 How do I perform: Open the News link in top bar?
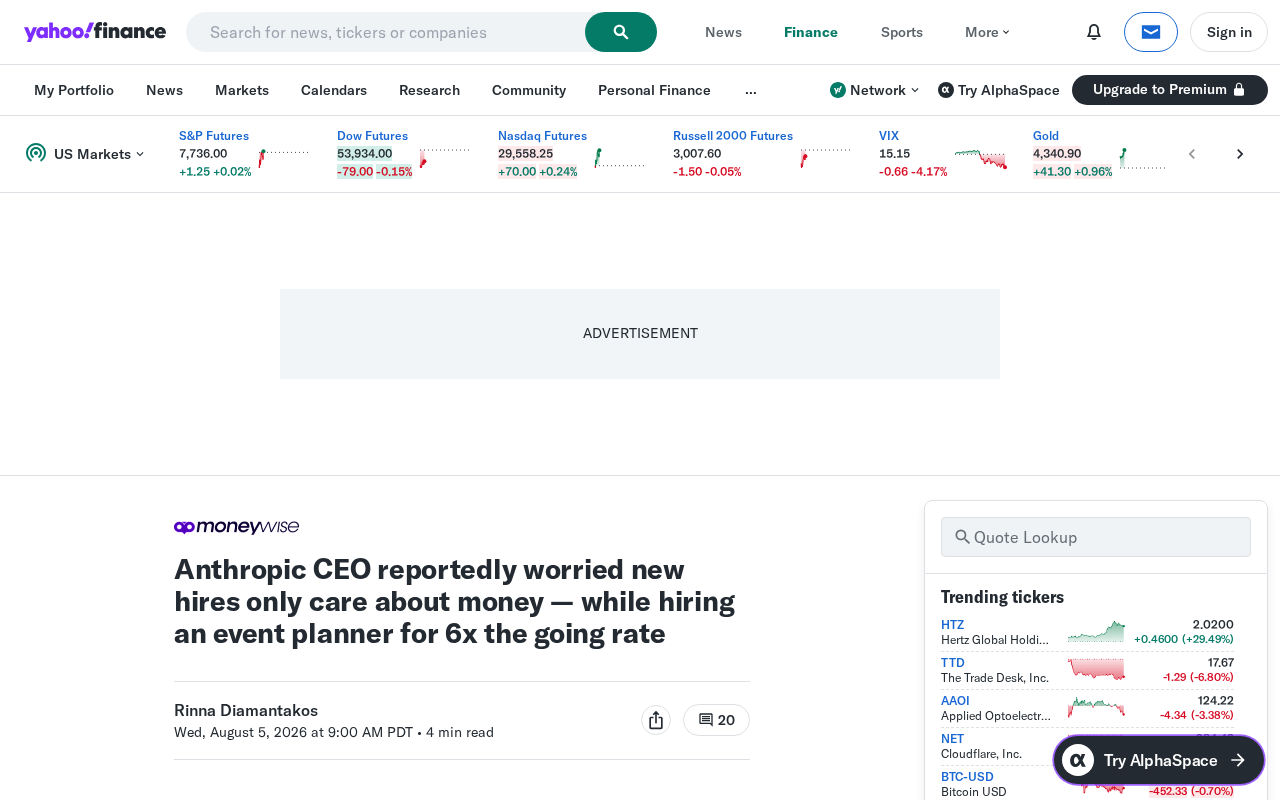click(723, 32)
